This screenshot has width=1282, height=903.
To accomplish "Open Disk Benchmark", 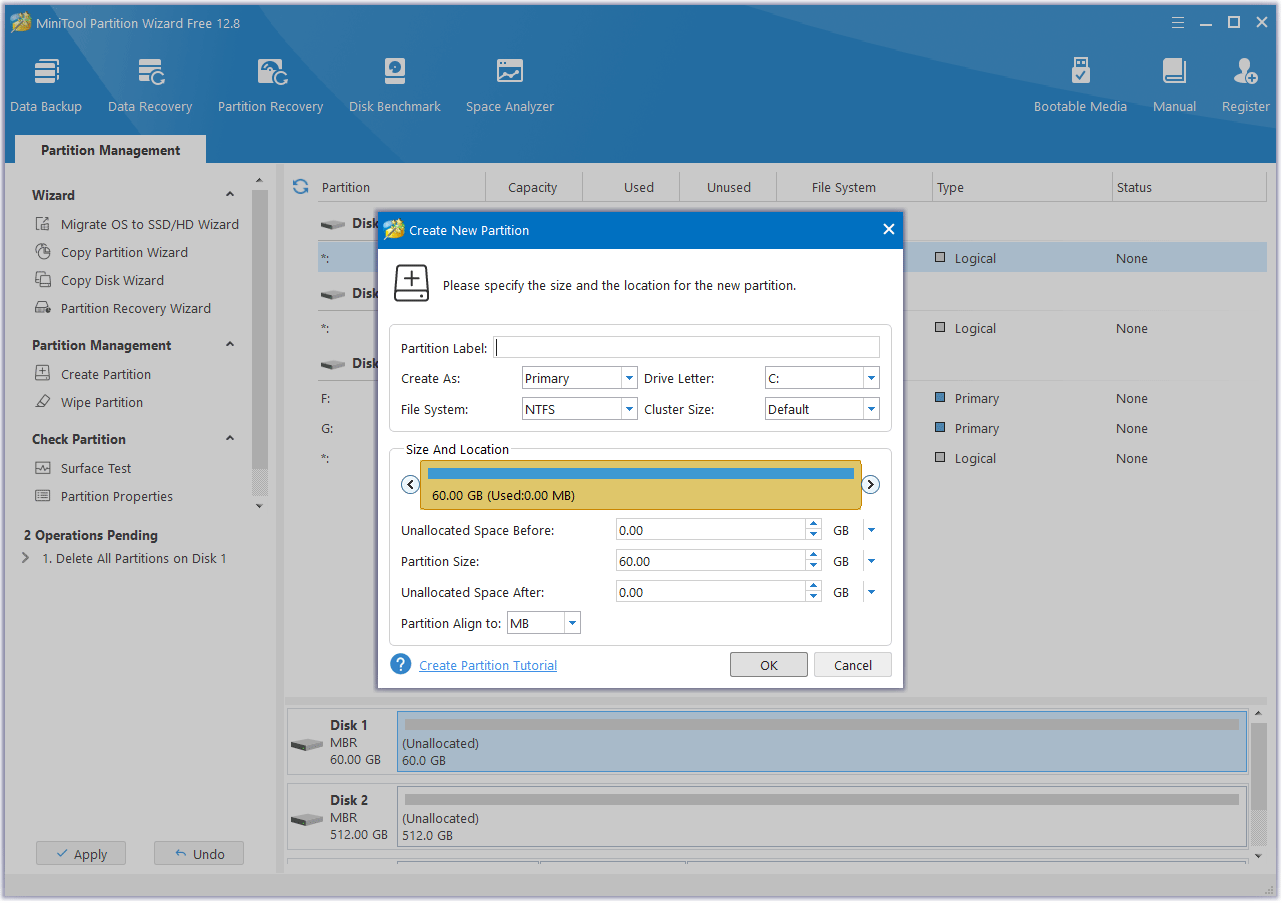I will pyautogui.click(x=395, y=86).
